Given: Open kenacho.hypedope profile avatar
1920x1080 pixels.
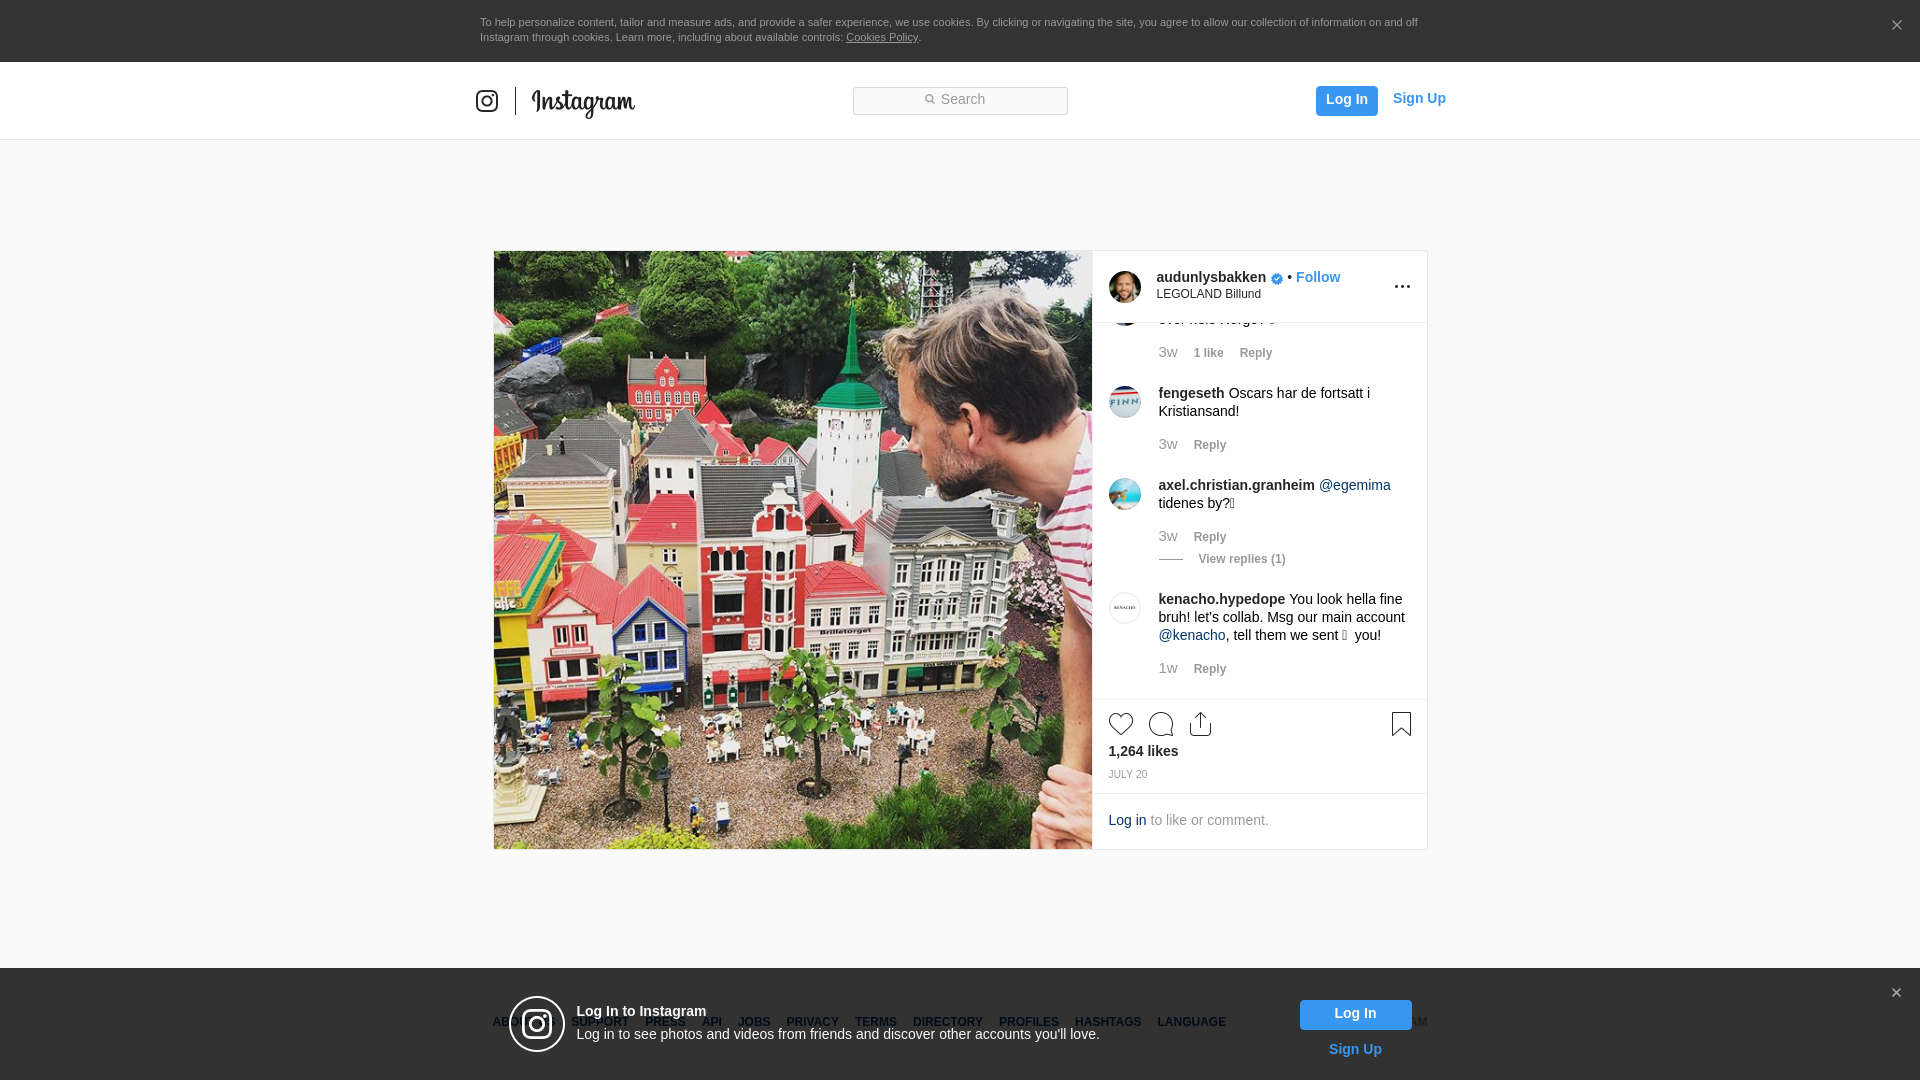Looking at the screenshot, I should (x=1125, y=608).
